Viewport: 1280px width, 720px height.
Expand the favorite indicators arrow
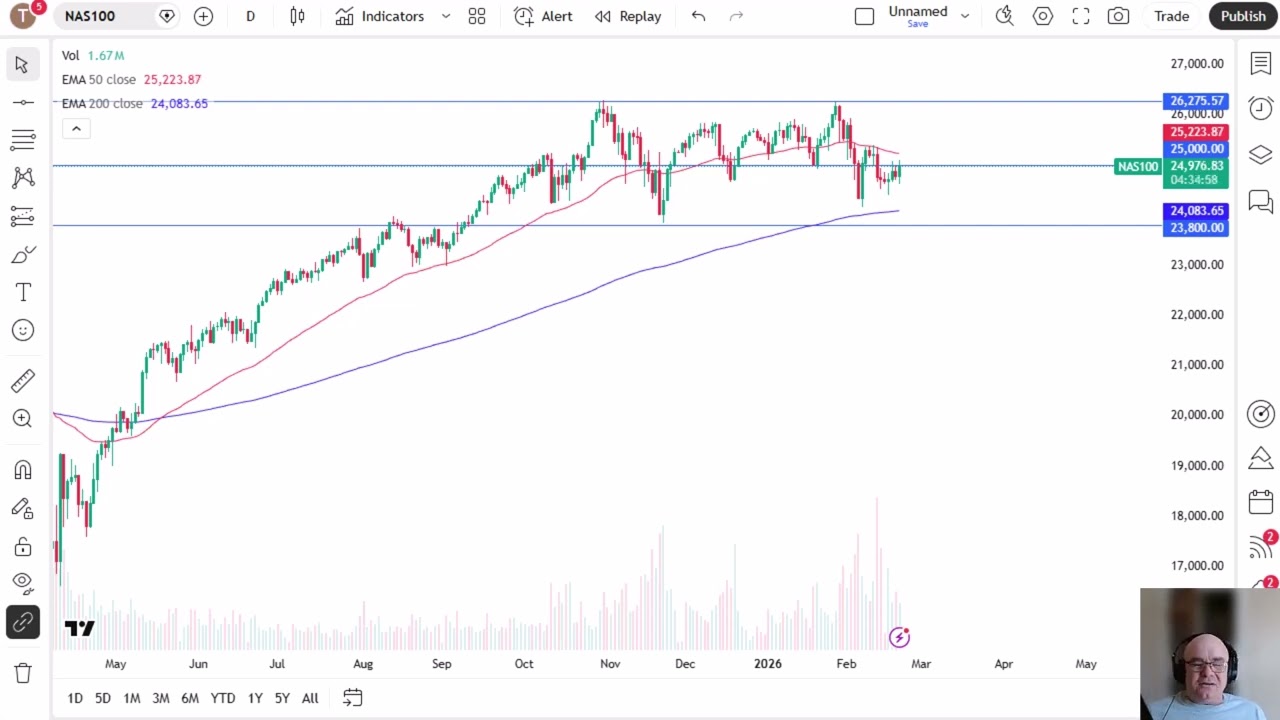445,16
